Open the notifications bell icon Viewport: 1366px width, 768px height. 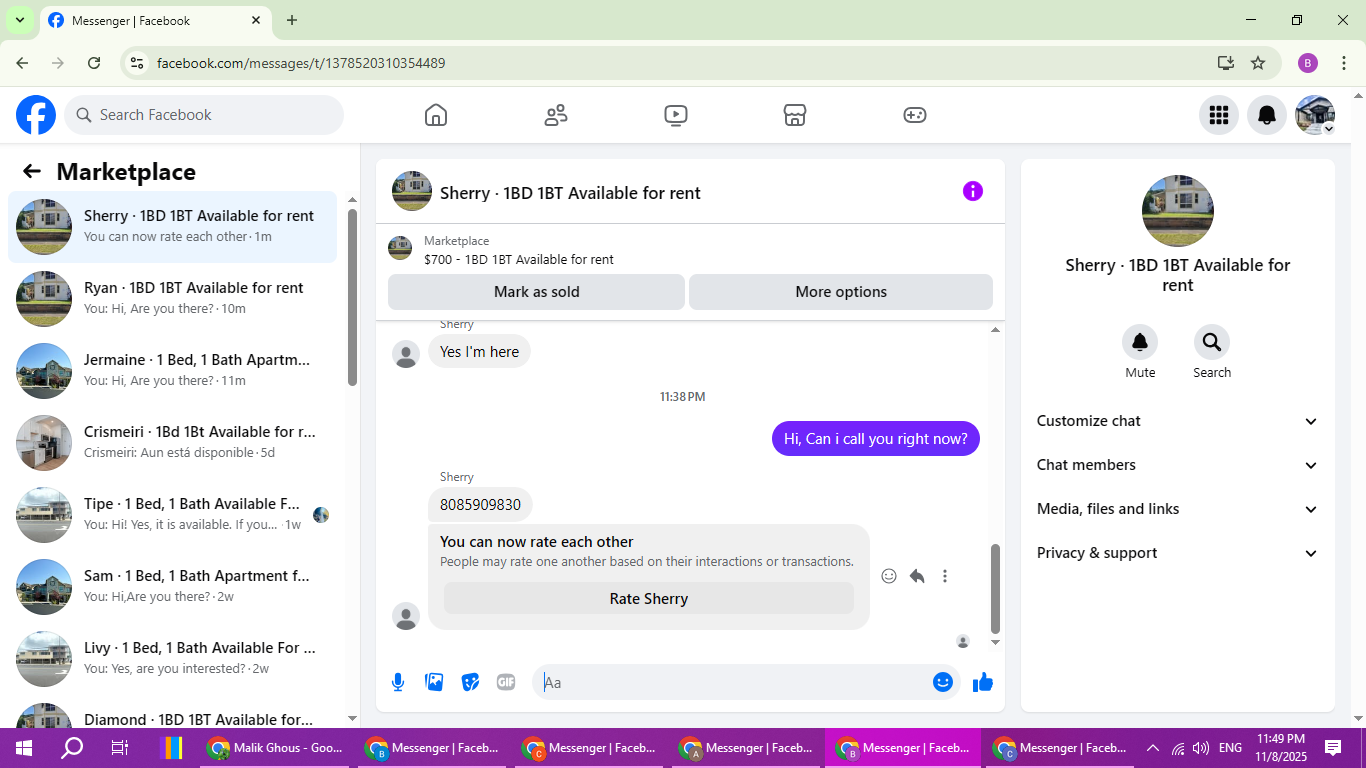pos(1267,115)
